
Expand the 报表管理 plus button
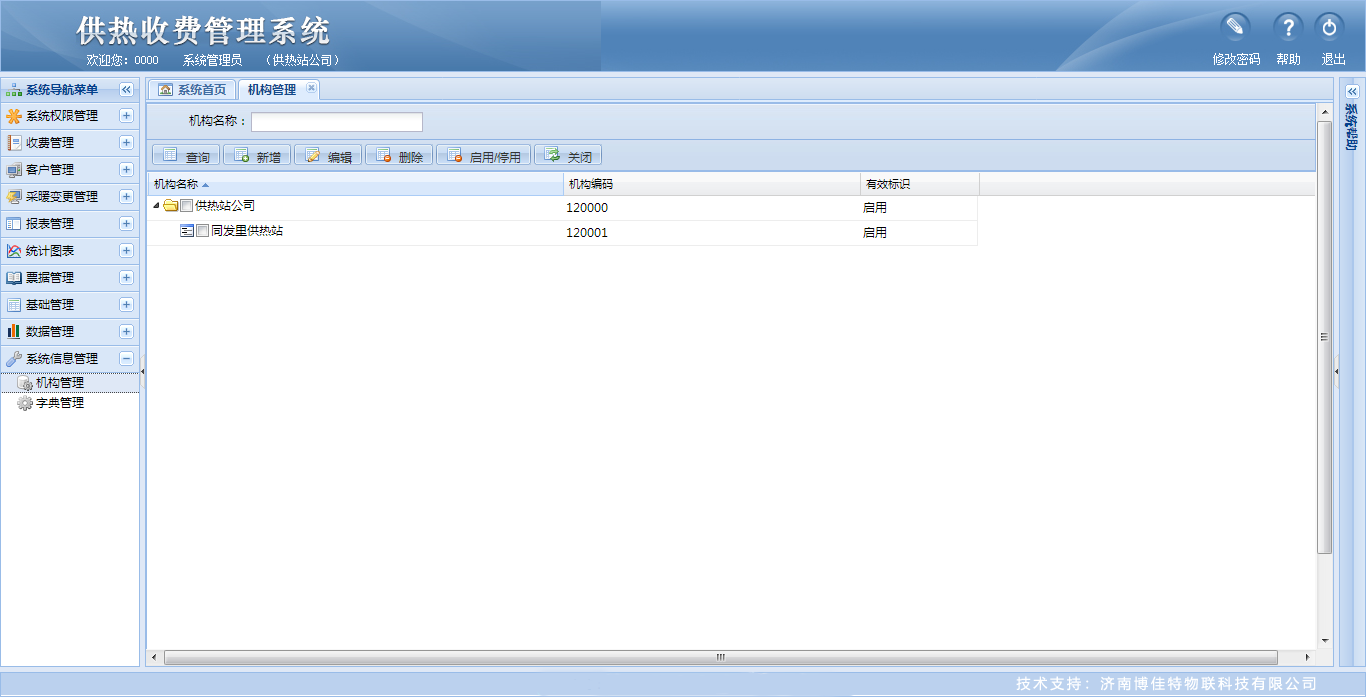(127, 224)
